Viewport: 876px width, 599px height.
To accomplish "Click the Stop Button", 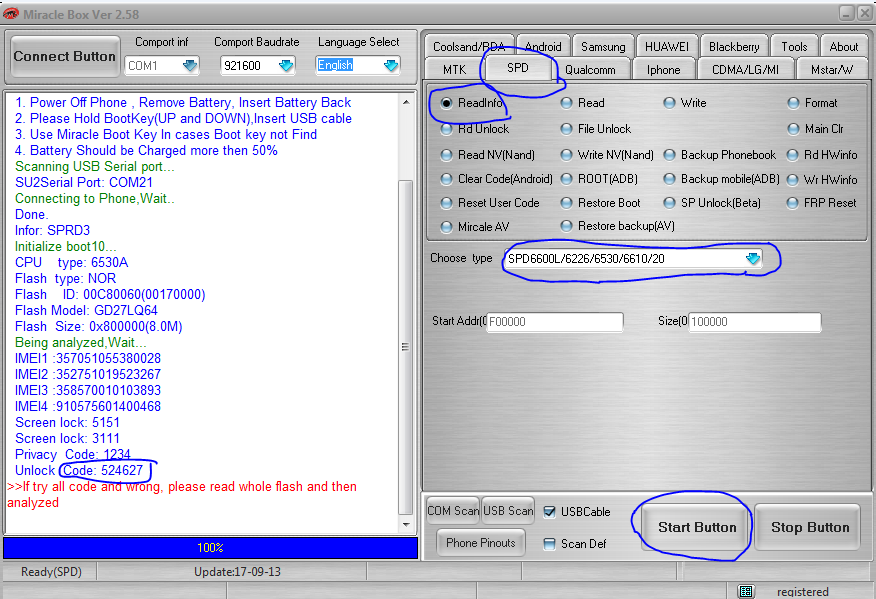I will click(x=809, y=527).
